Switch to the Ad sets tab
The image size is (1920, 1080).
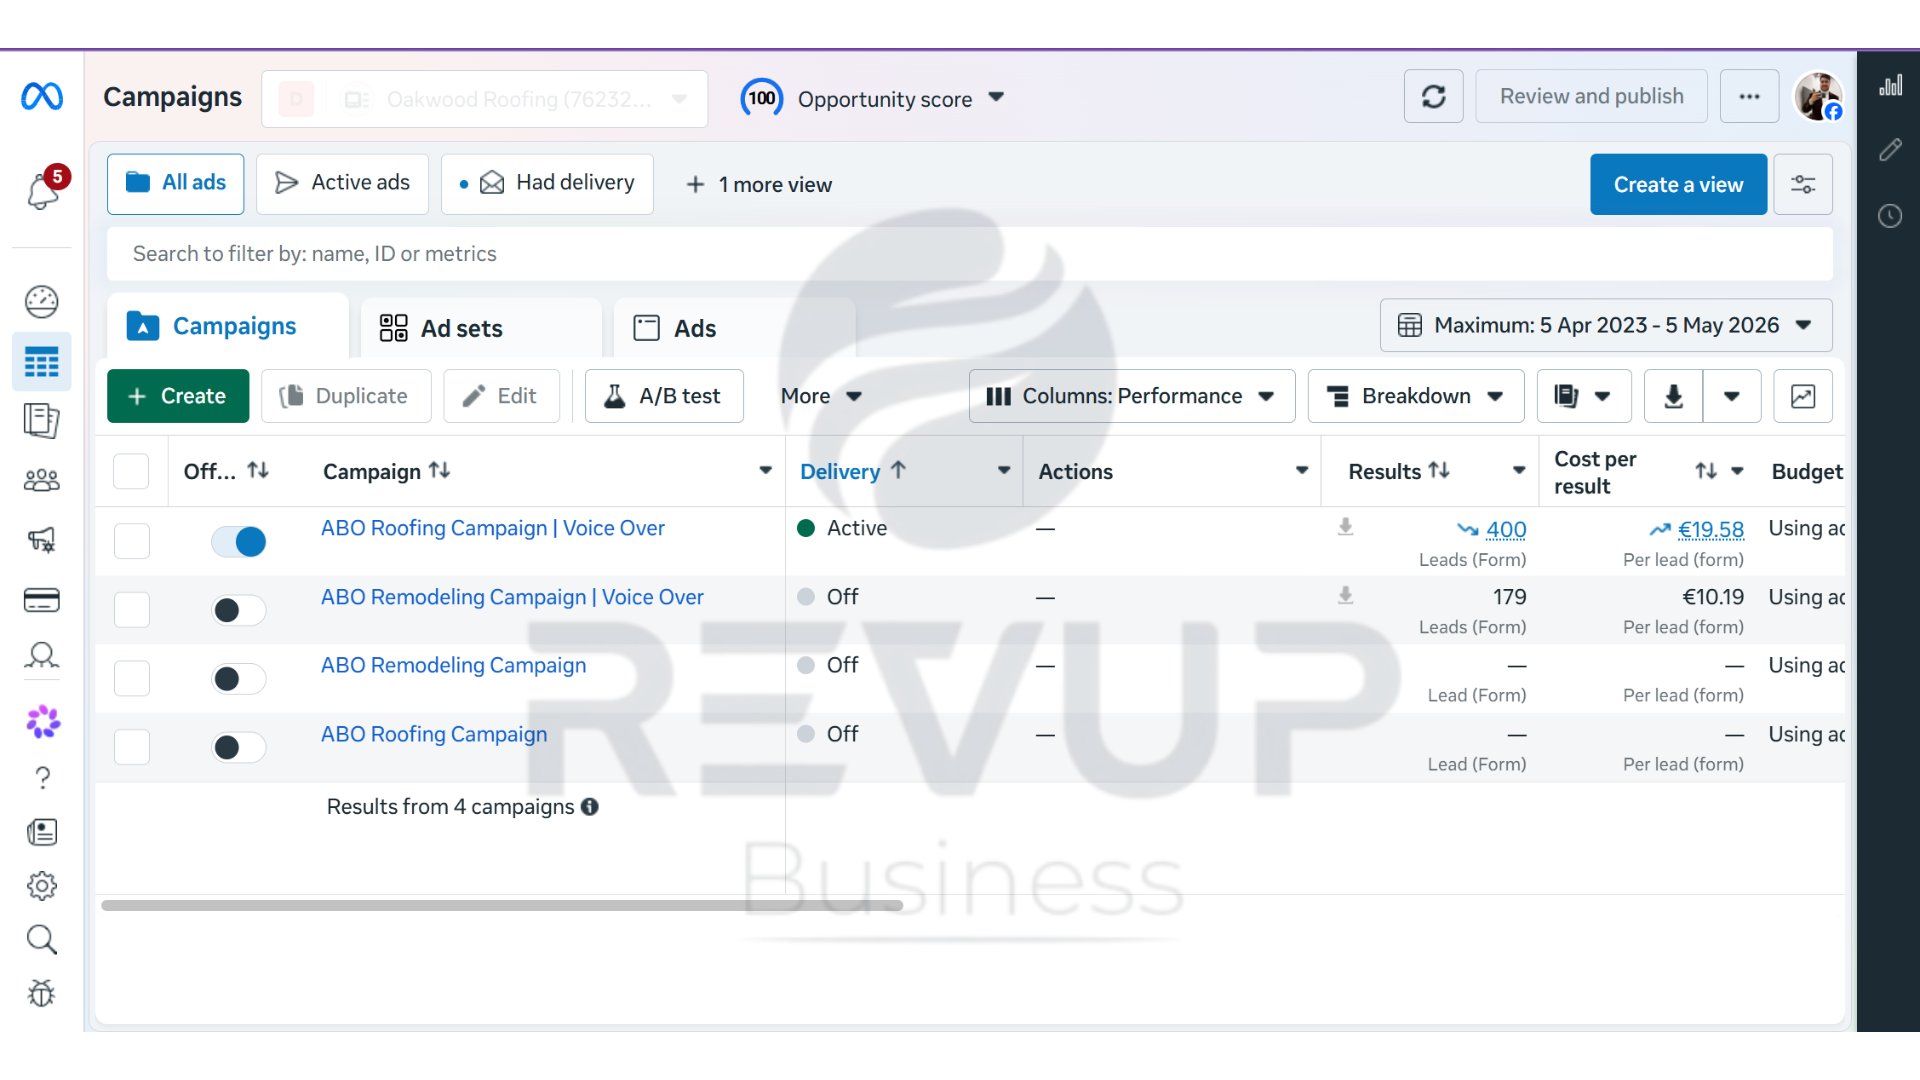pos(481,328)
